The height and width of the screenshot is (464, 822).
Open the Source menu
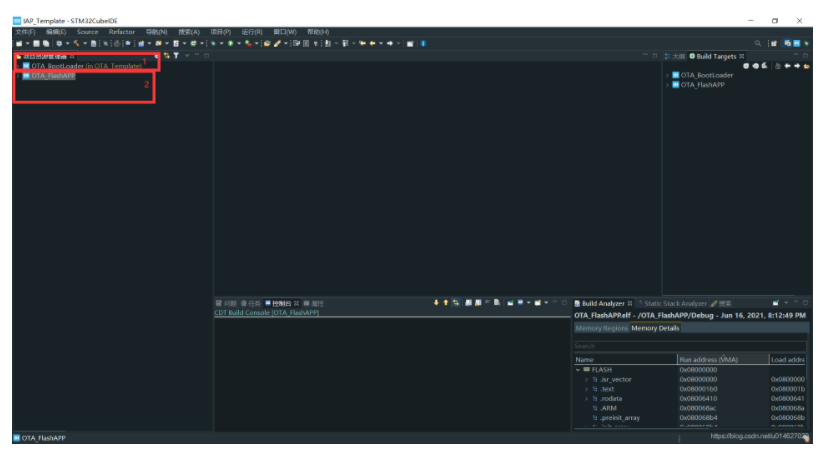pos(88,32)
